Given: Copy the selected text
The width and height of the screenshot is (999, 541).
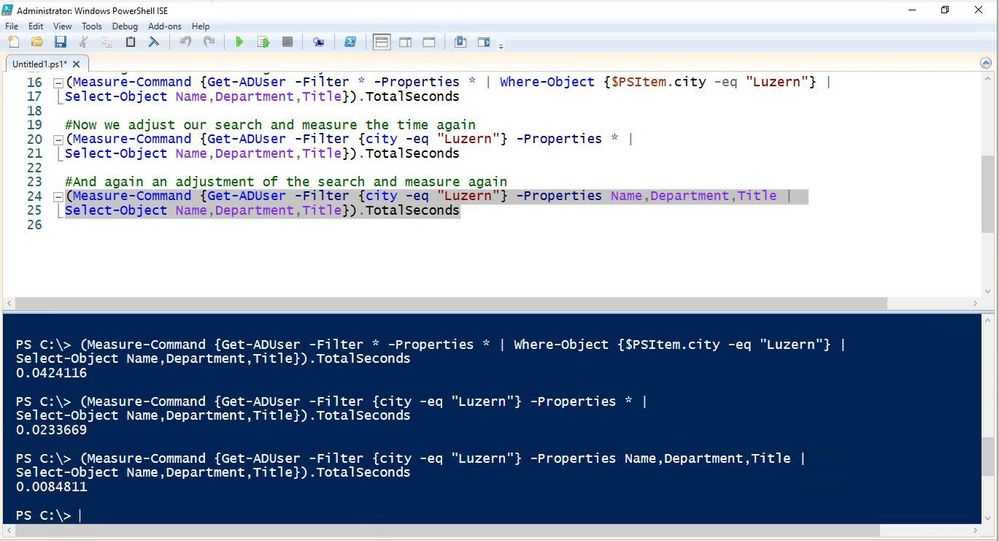Looking at the screenshot, I should pyautogui.click(x=106, y=42).
